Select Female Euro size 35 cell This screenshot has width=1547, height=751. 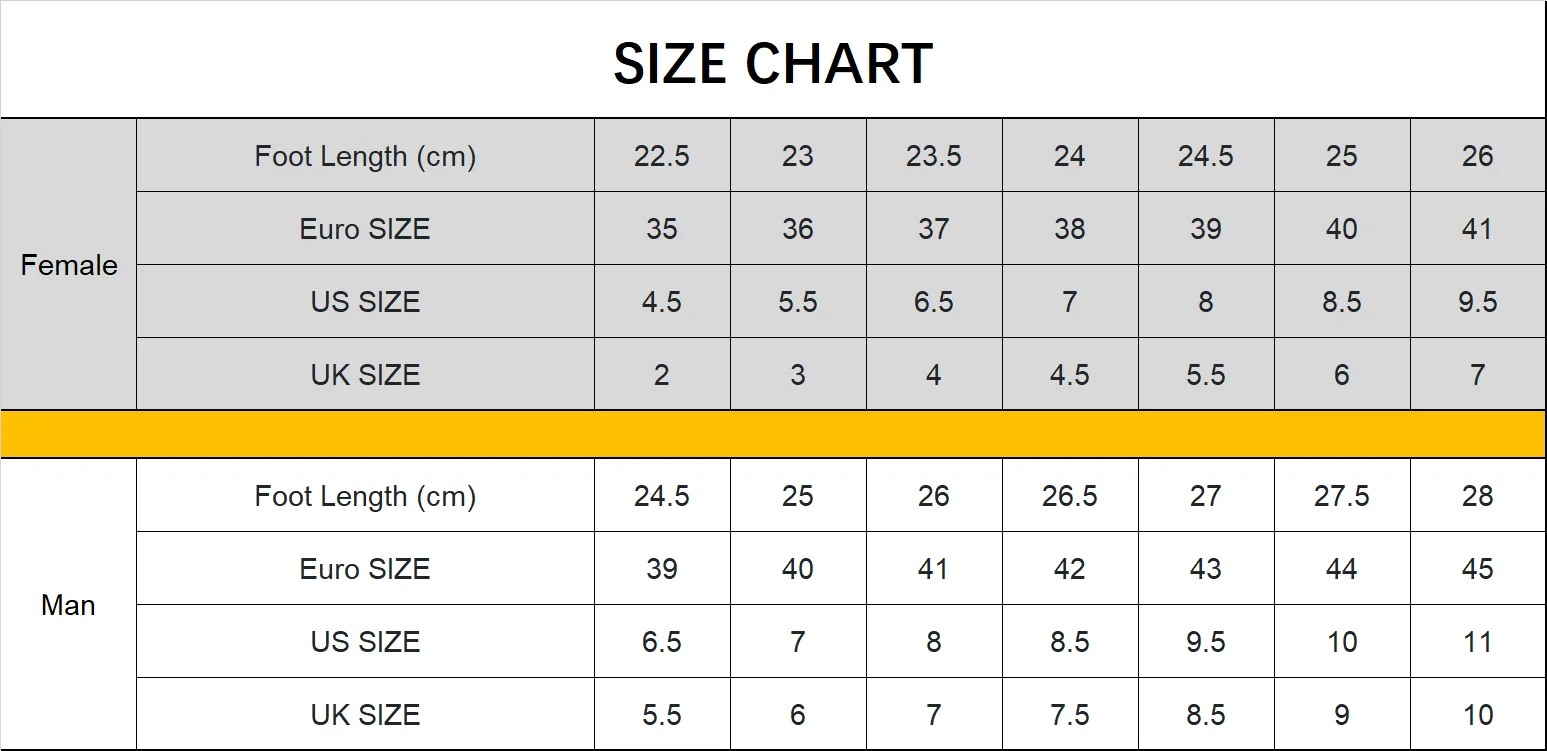click(x=662, y=229)
